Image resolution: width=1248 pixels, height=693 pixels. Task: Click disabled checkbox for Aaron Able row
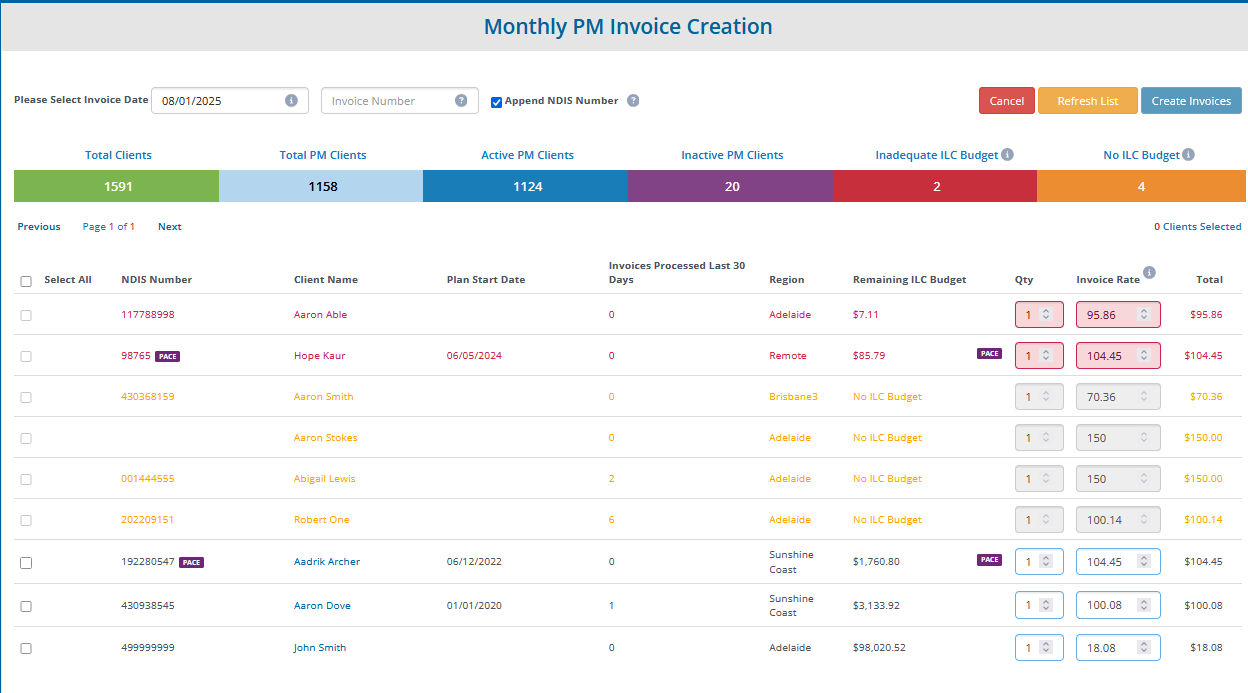(26, 315)
